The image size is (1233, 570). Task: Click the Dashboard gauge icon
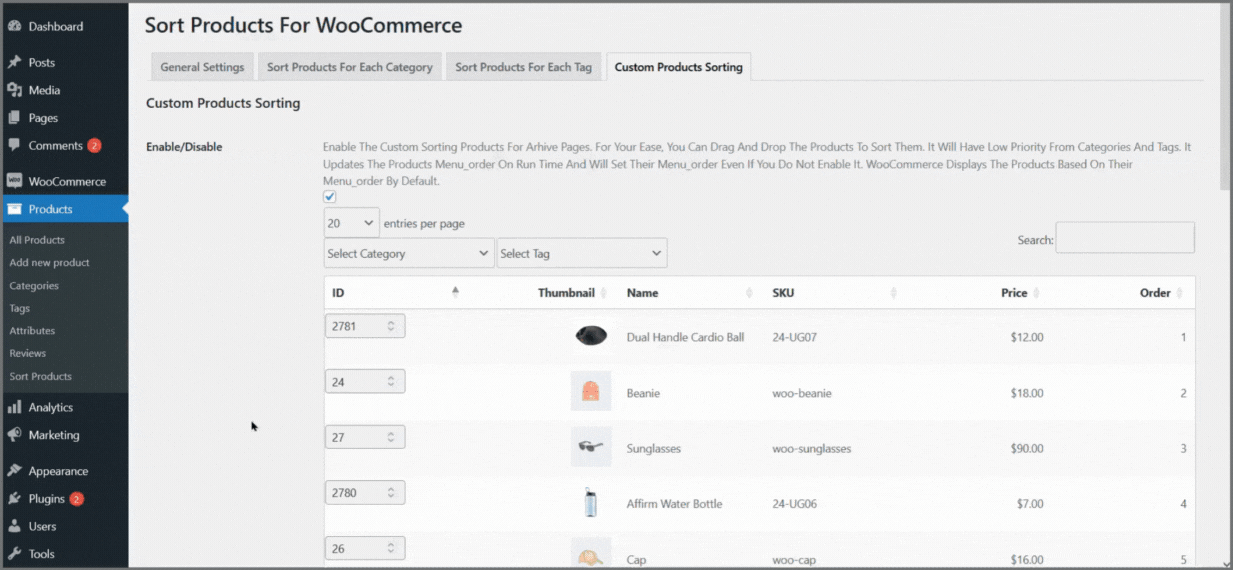click(x=15, y=26)
